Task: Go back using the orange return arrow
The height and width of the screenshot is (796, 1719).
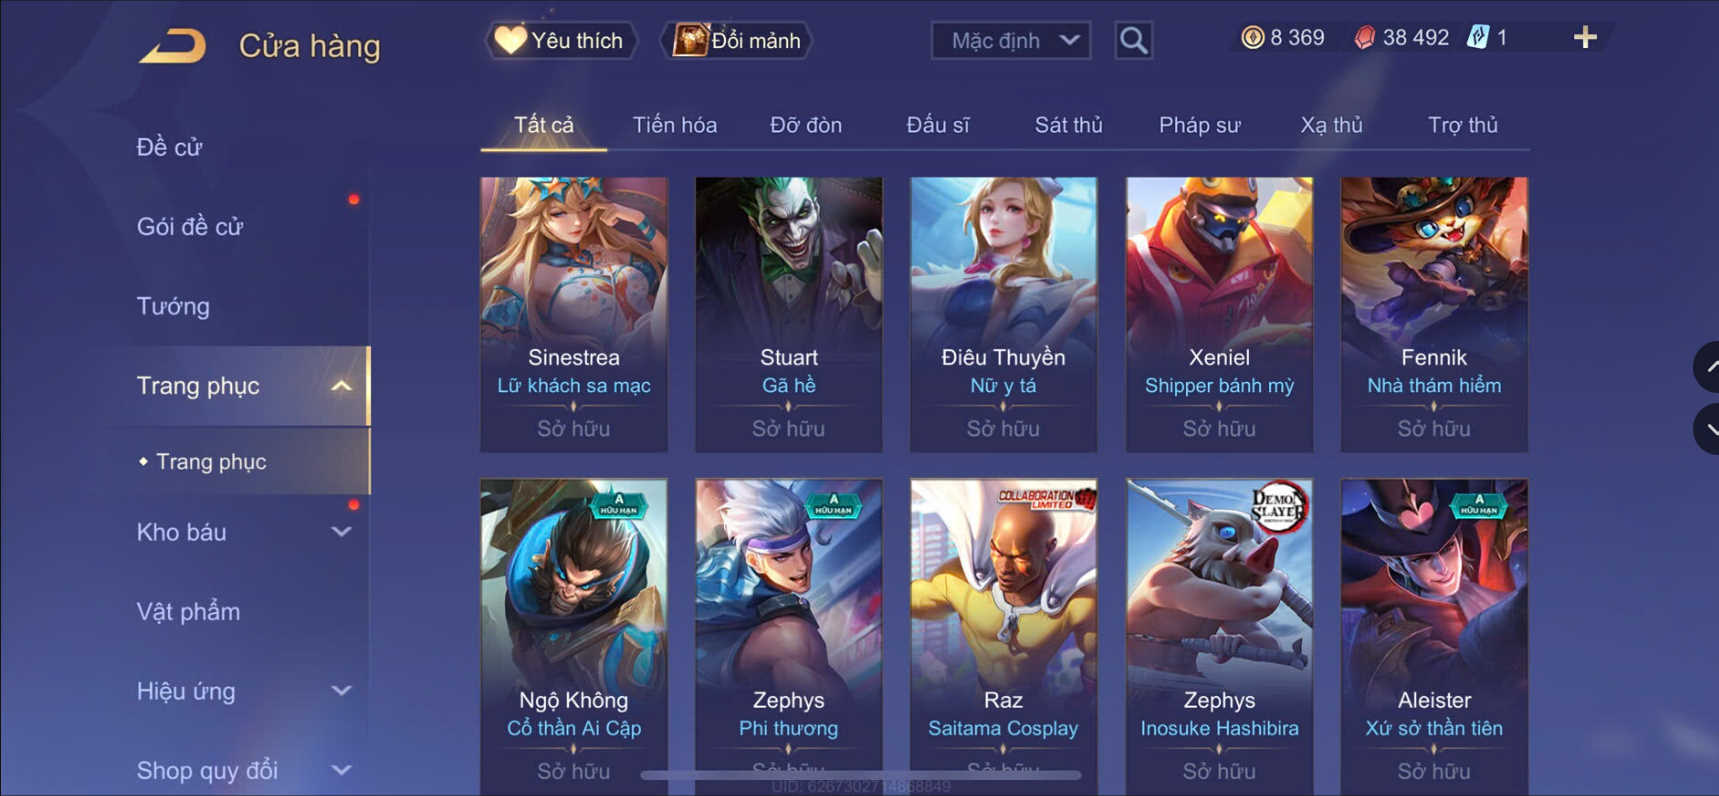Action: click(x=172, y=46)
